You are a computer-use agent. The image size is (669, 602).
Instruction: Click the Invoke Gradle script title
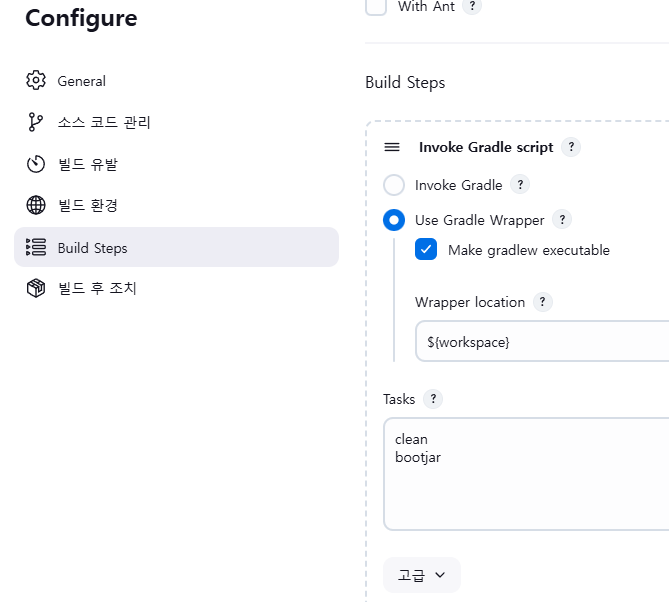(x=486, y=147)
